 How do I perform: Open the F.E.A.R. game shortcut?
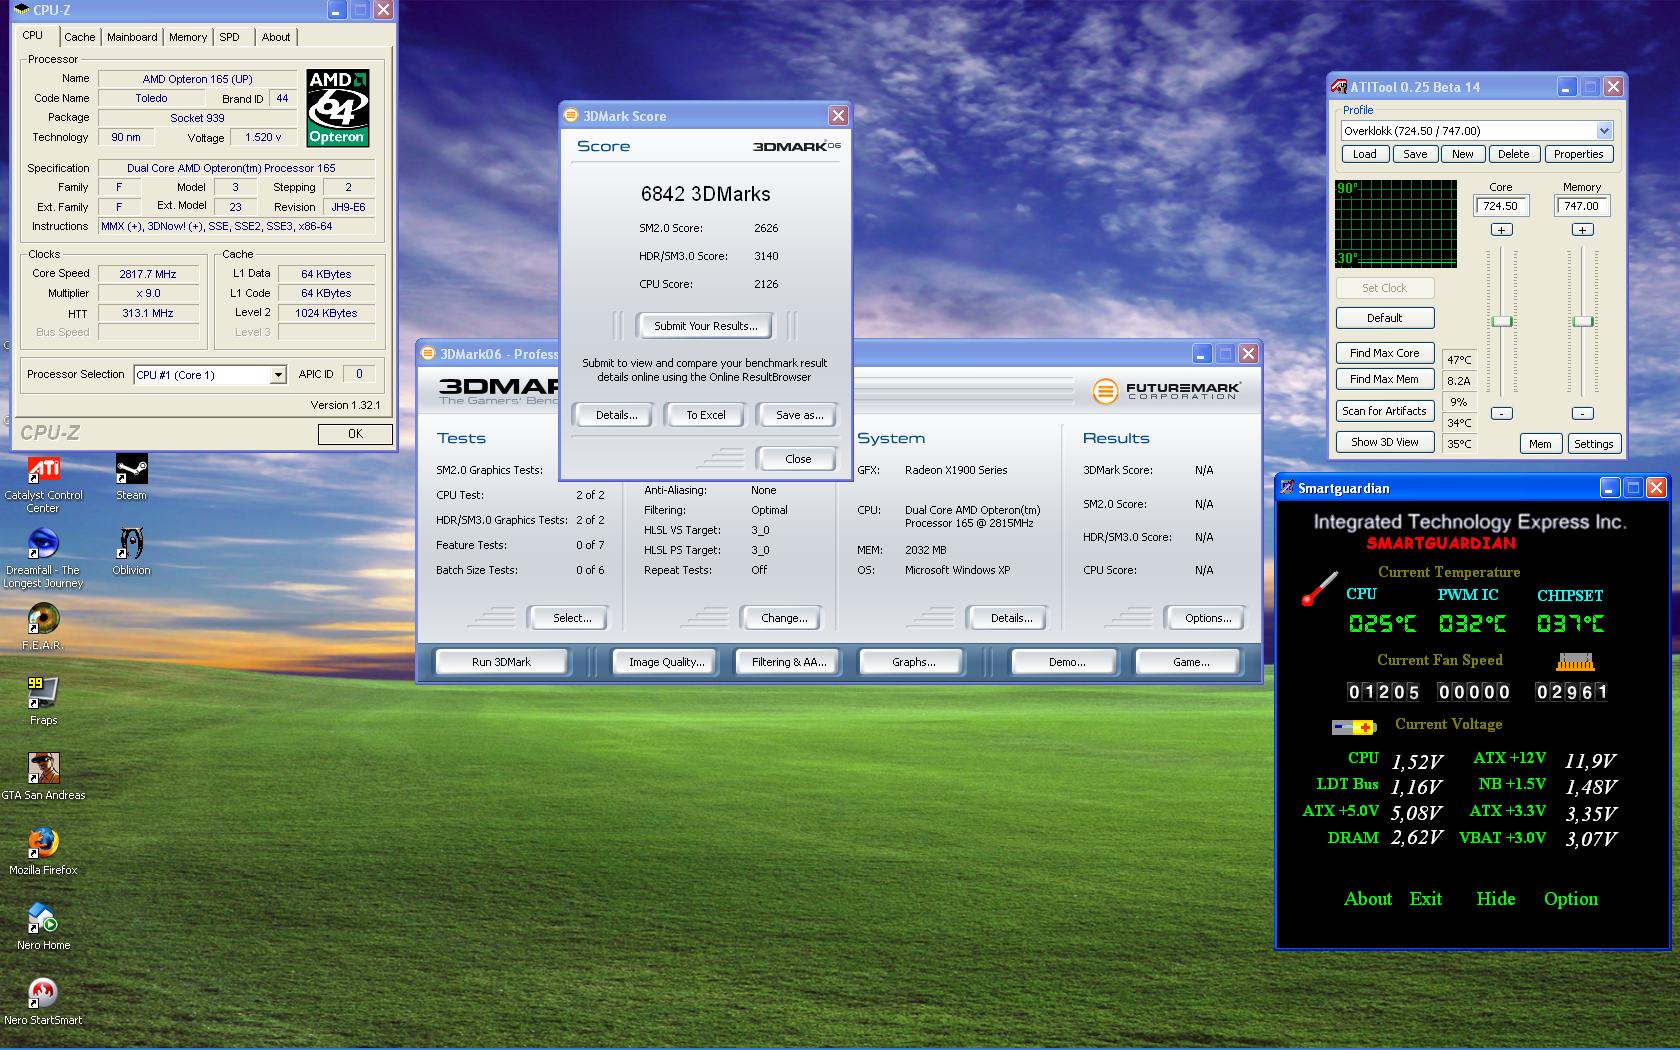pyautogui.click(x=43, y=627)
